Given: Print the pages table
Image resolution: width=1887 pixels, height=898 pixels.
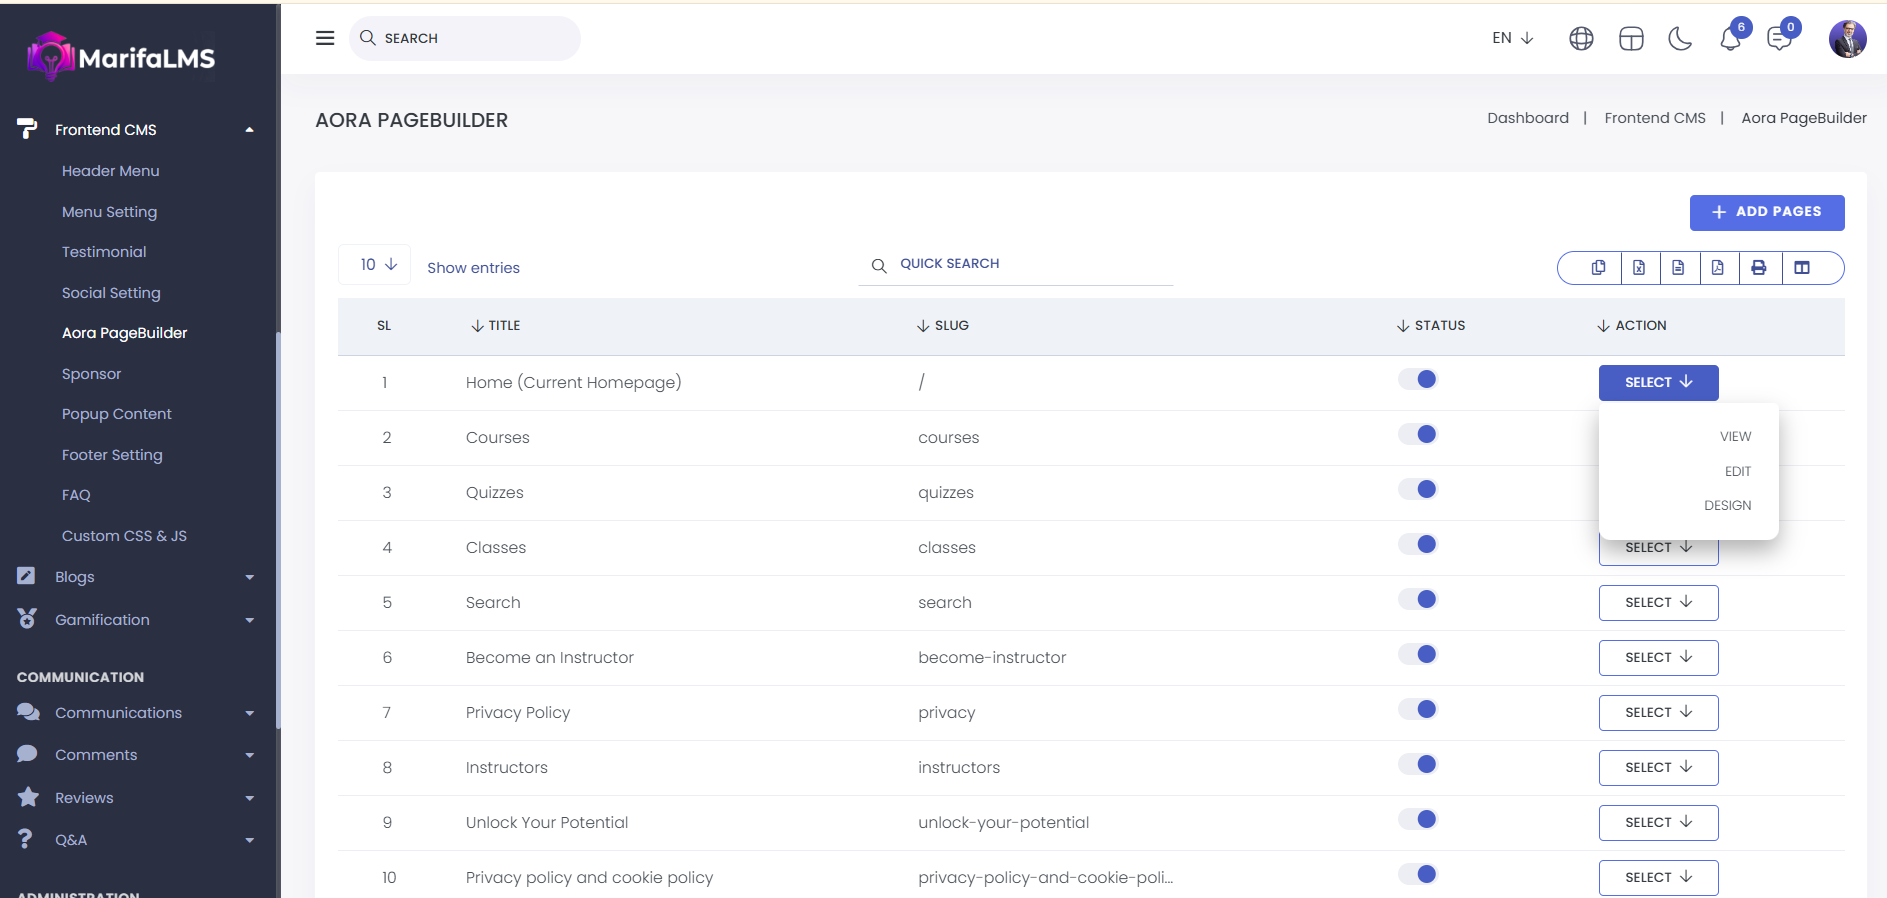Looking at the screenshot, I should tap(1759, 268).
